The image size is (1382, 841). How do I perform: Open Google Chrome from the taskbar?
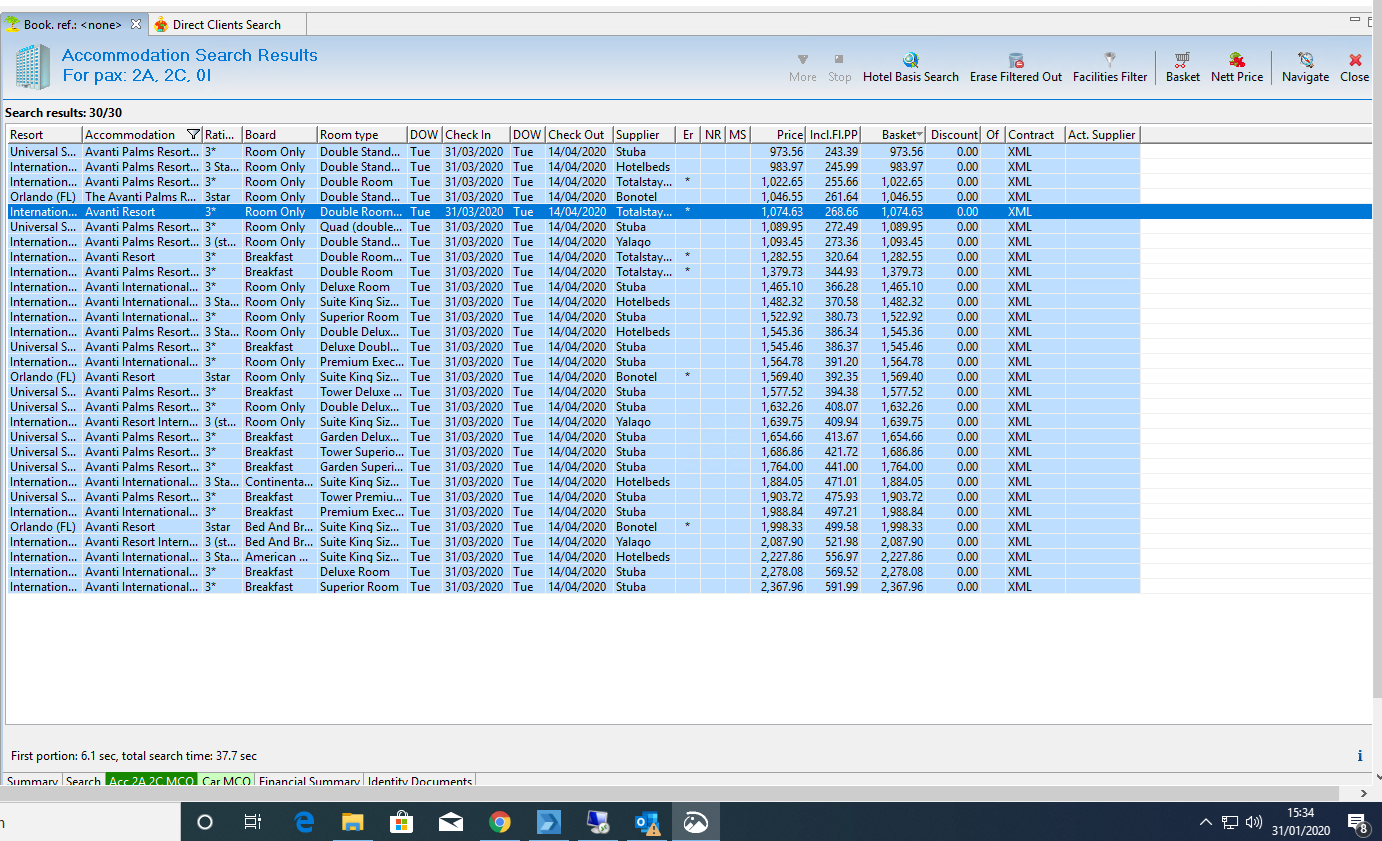499,822
